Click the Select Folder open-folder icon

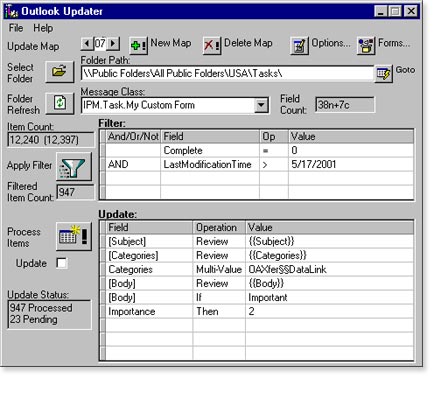[60, 72]
